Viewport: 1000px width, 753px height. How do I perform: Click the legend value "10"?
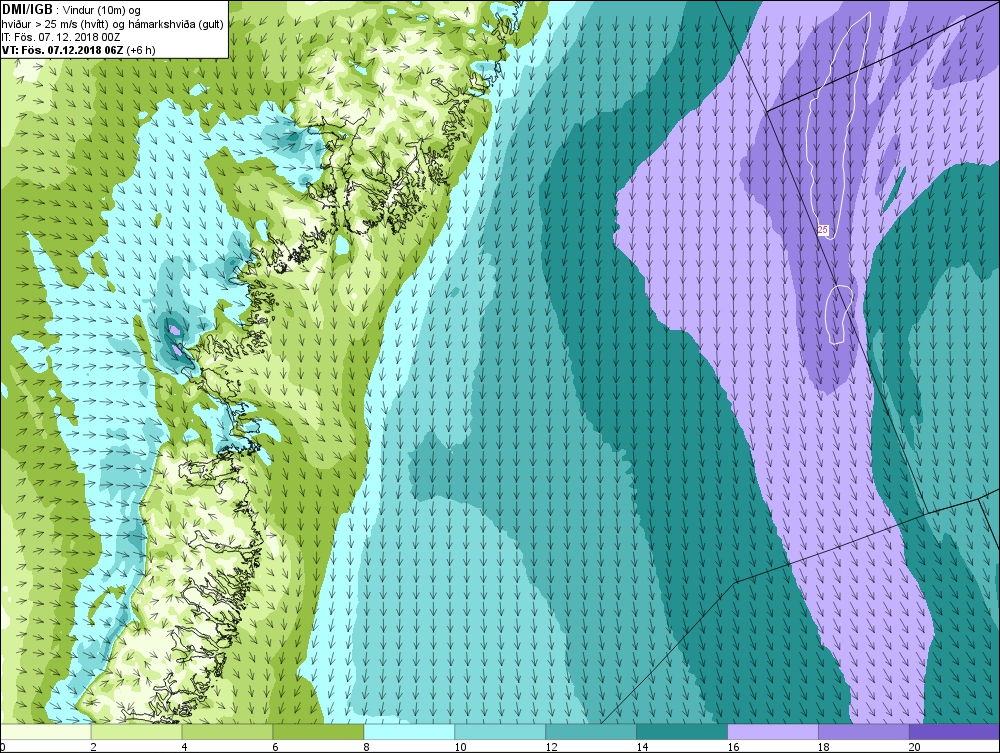(x=460, y=747)
